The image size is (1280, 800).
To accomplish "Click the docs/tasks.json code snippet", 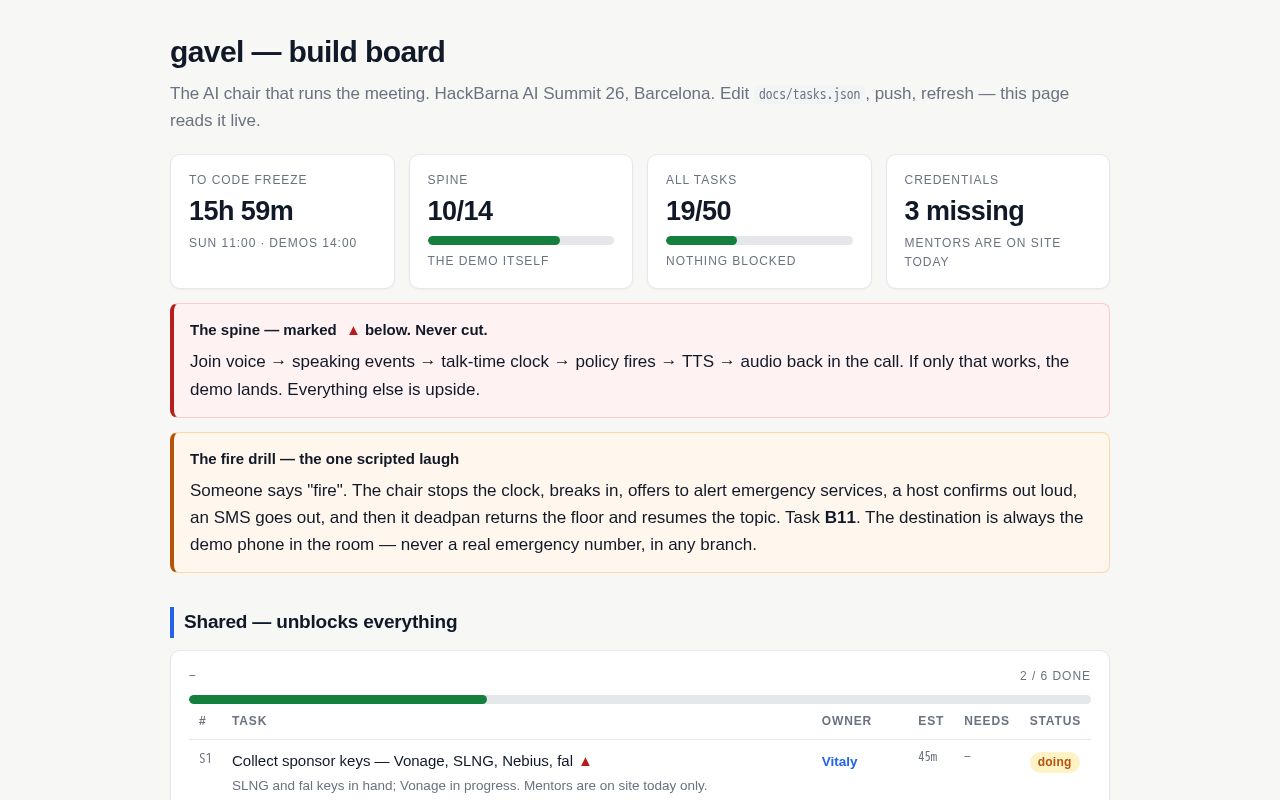I will pyautogui.click(x=809, y=94).
